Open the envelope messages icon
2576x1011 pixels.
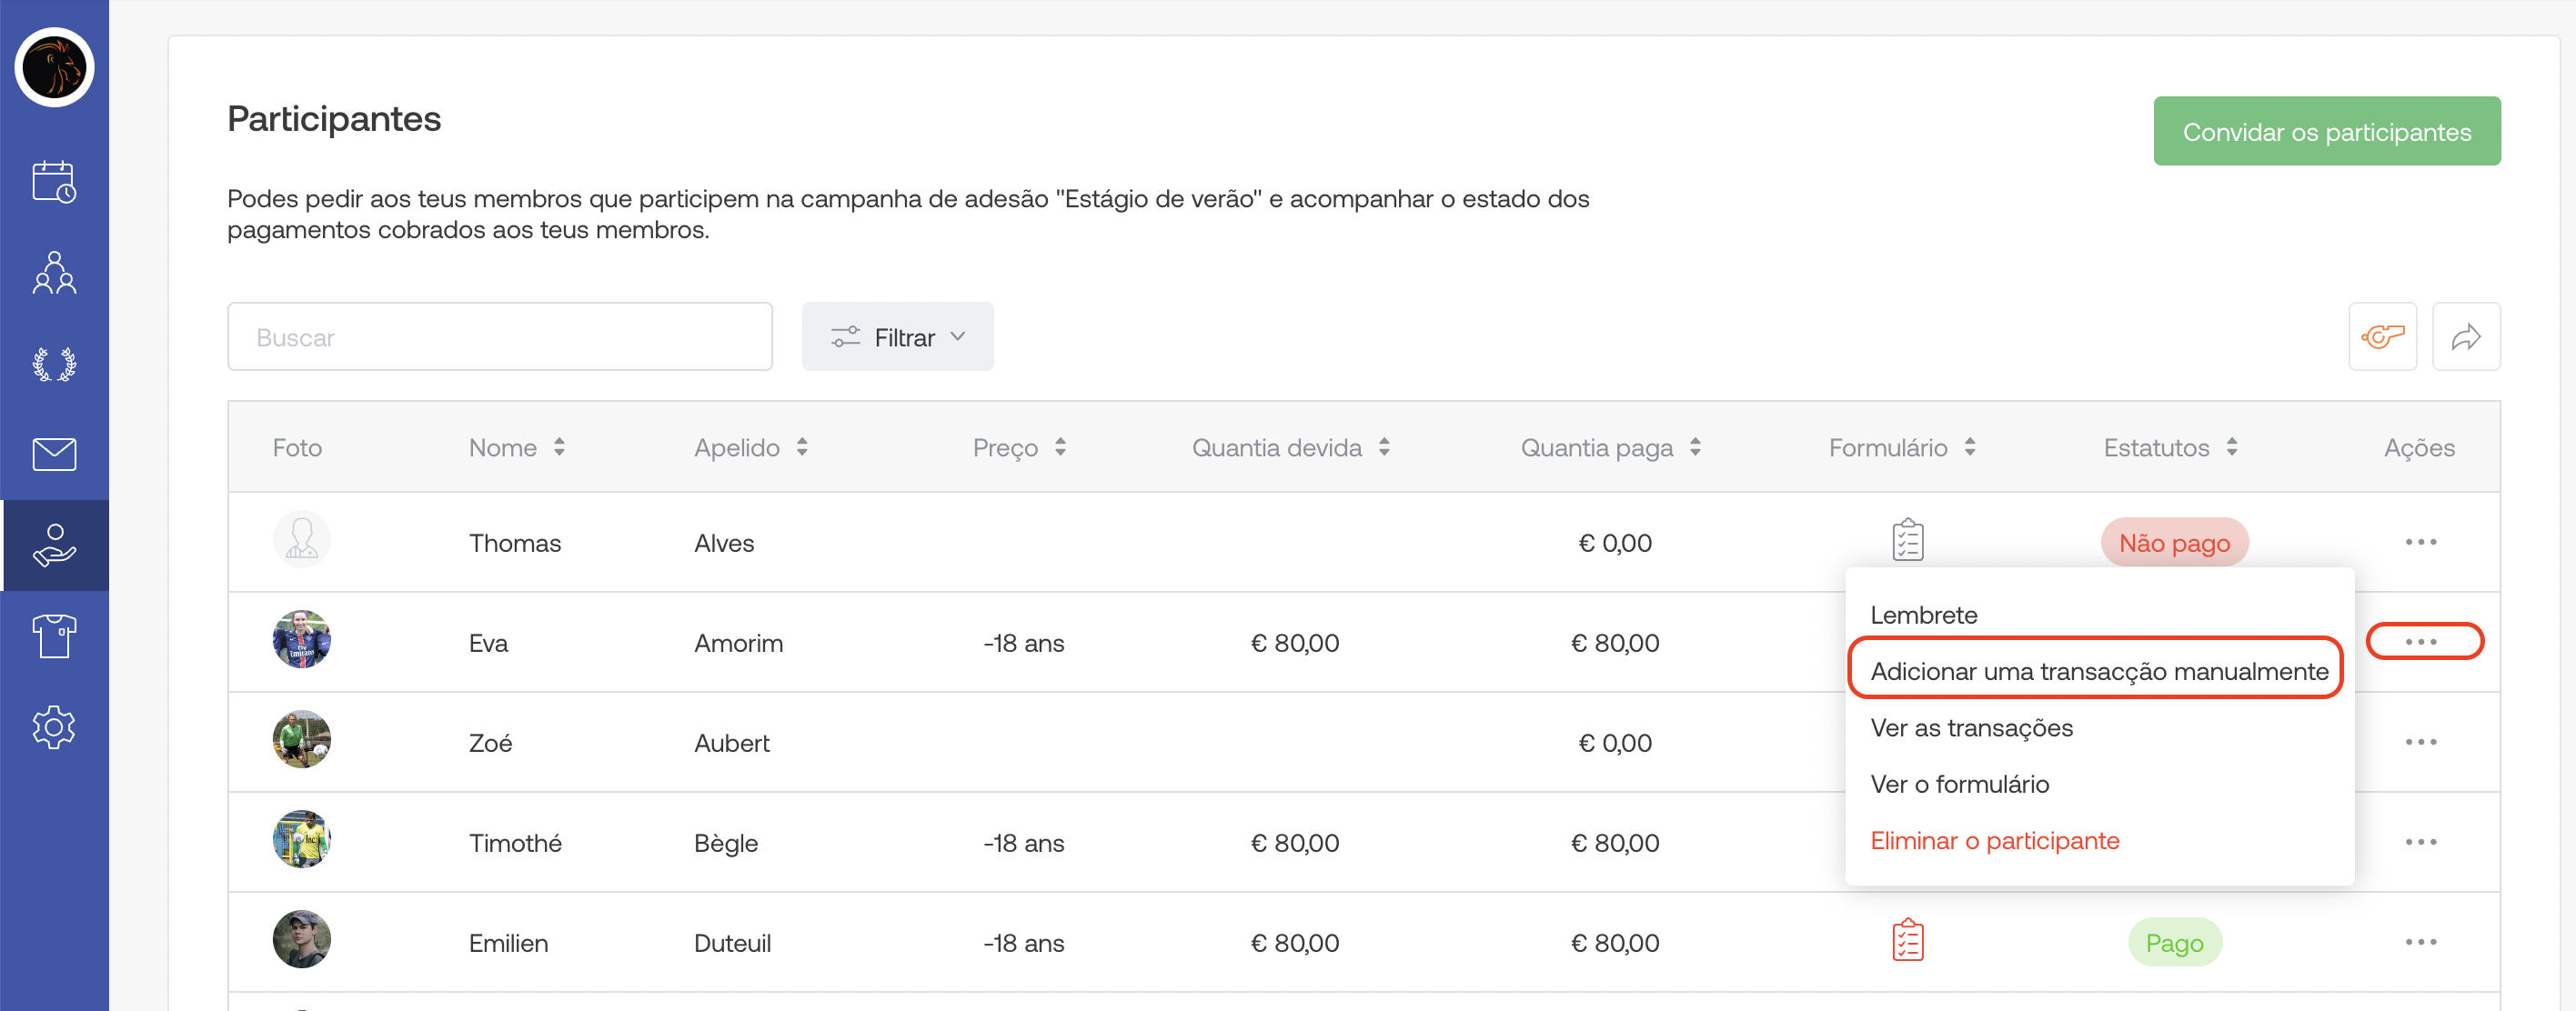54,454
